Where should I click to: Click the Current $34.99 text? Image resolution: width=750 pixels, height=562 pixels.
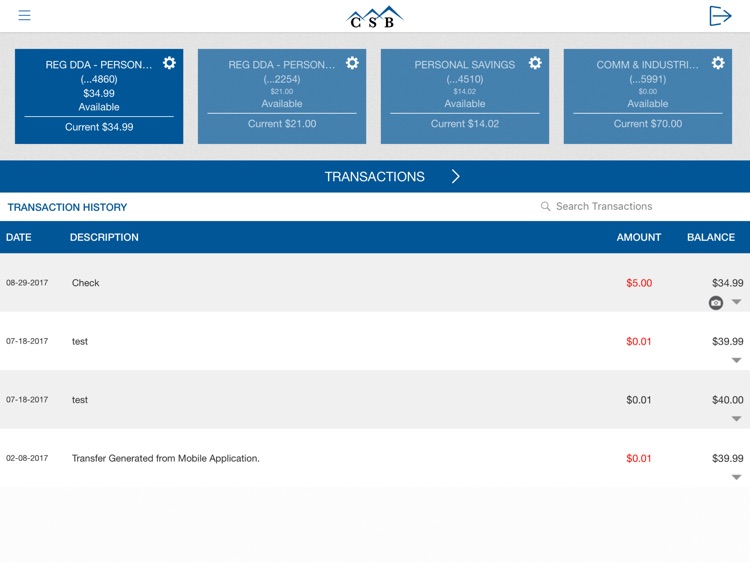pyautogui.click(x=99, y=127)
